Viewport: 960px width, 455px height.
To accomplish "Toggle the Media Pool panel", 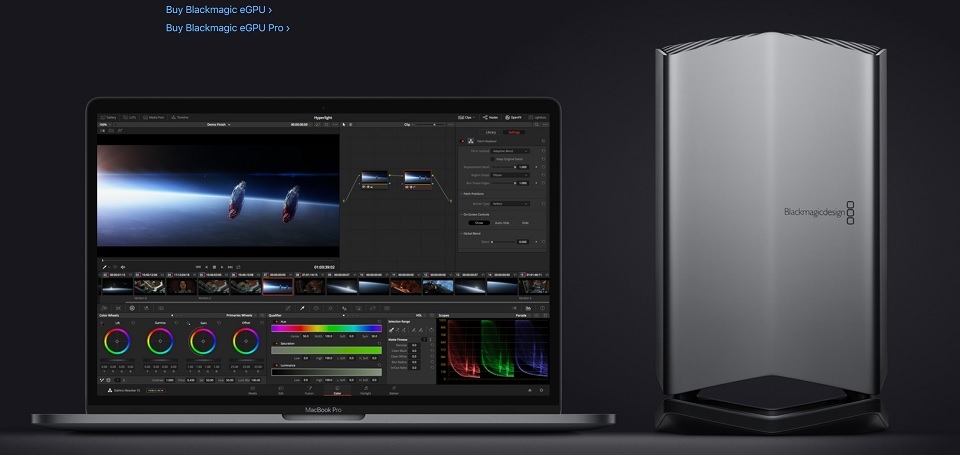I will coord(154,117).
